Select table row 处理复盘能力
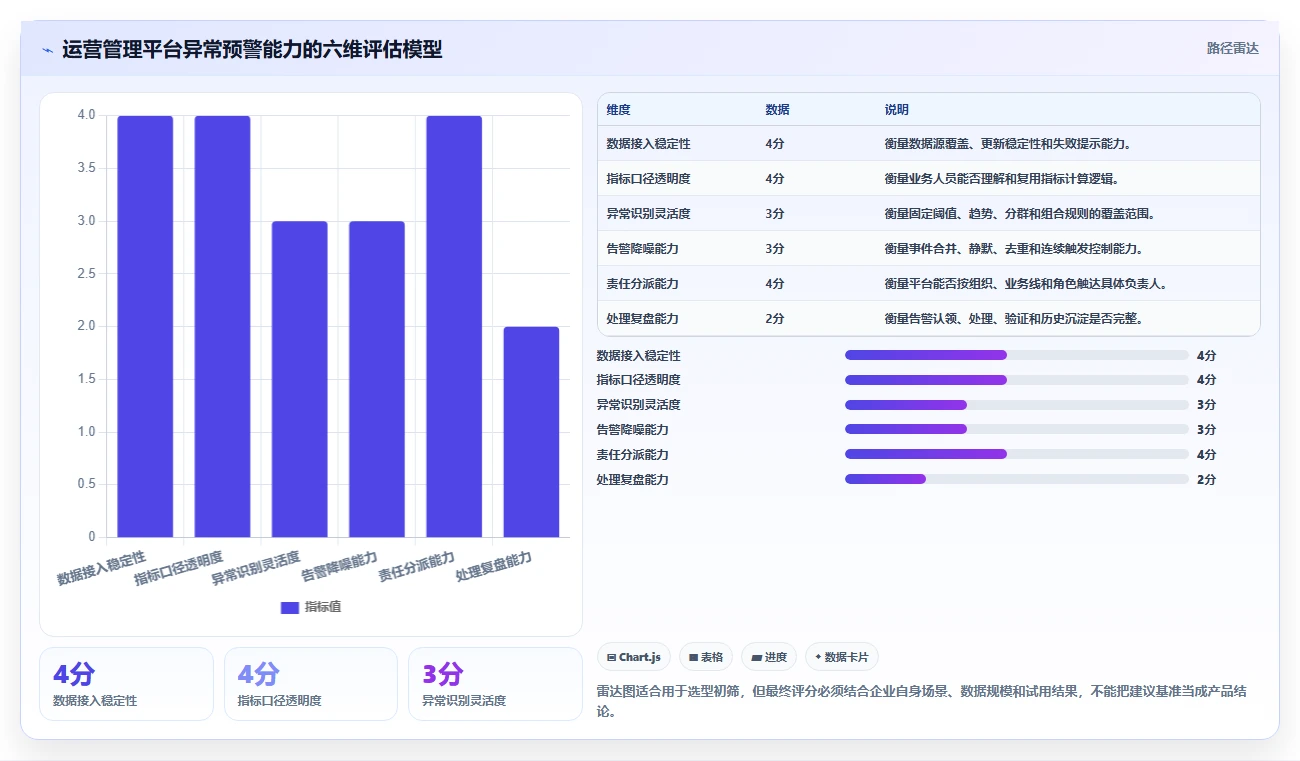This screenshot has width=1300, height=761. coord(929,318)
